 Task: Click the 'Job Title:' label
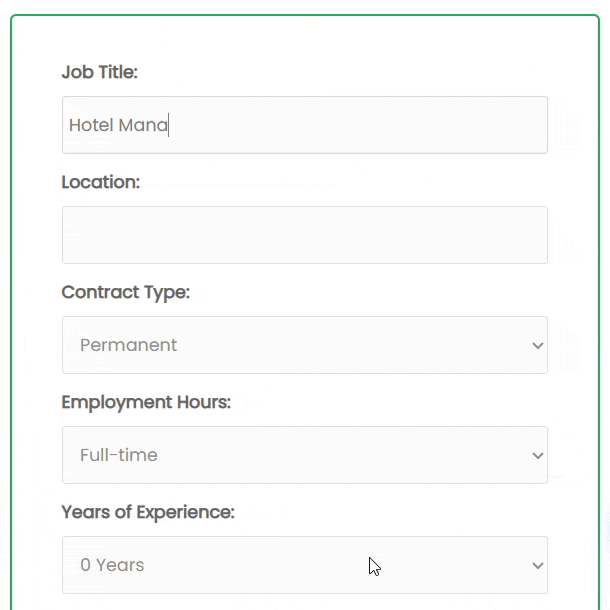point(99,72)
